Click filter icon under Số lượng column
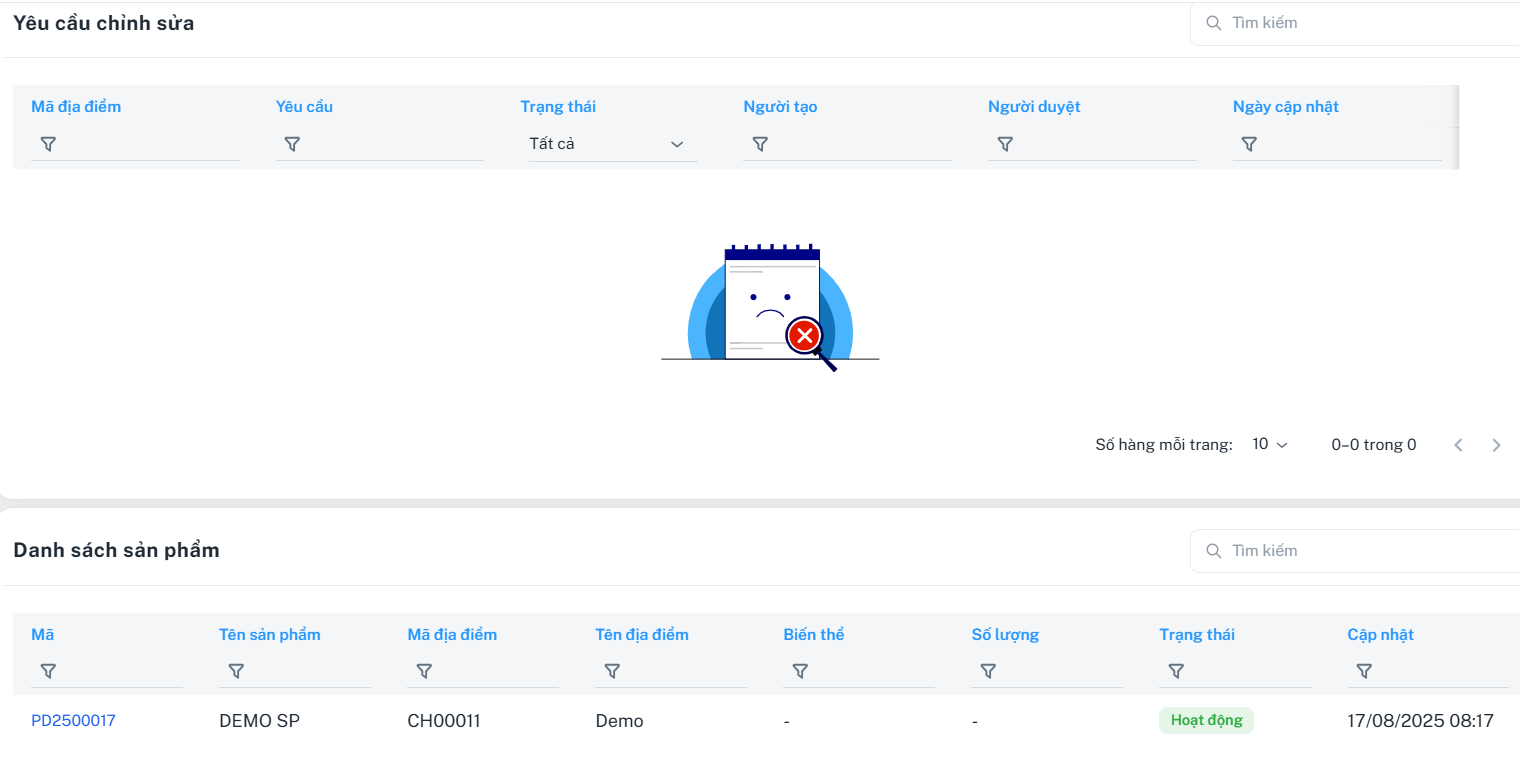Image resolution: width=1520 pixels, height=769 pixels. (x=988, y=671)
